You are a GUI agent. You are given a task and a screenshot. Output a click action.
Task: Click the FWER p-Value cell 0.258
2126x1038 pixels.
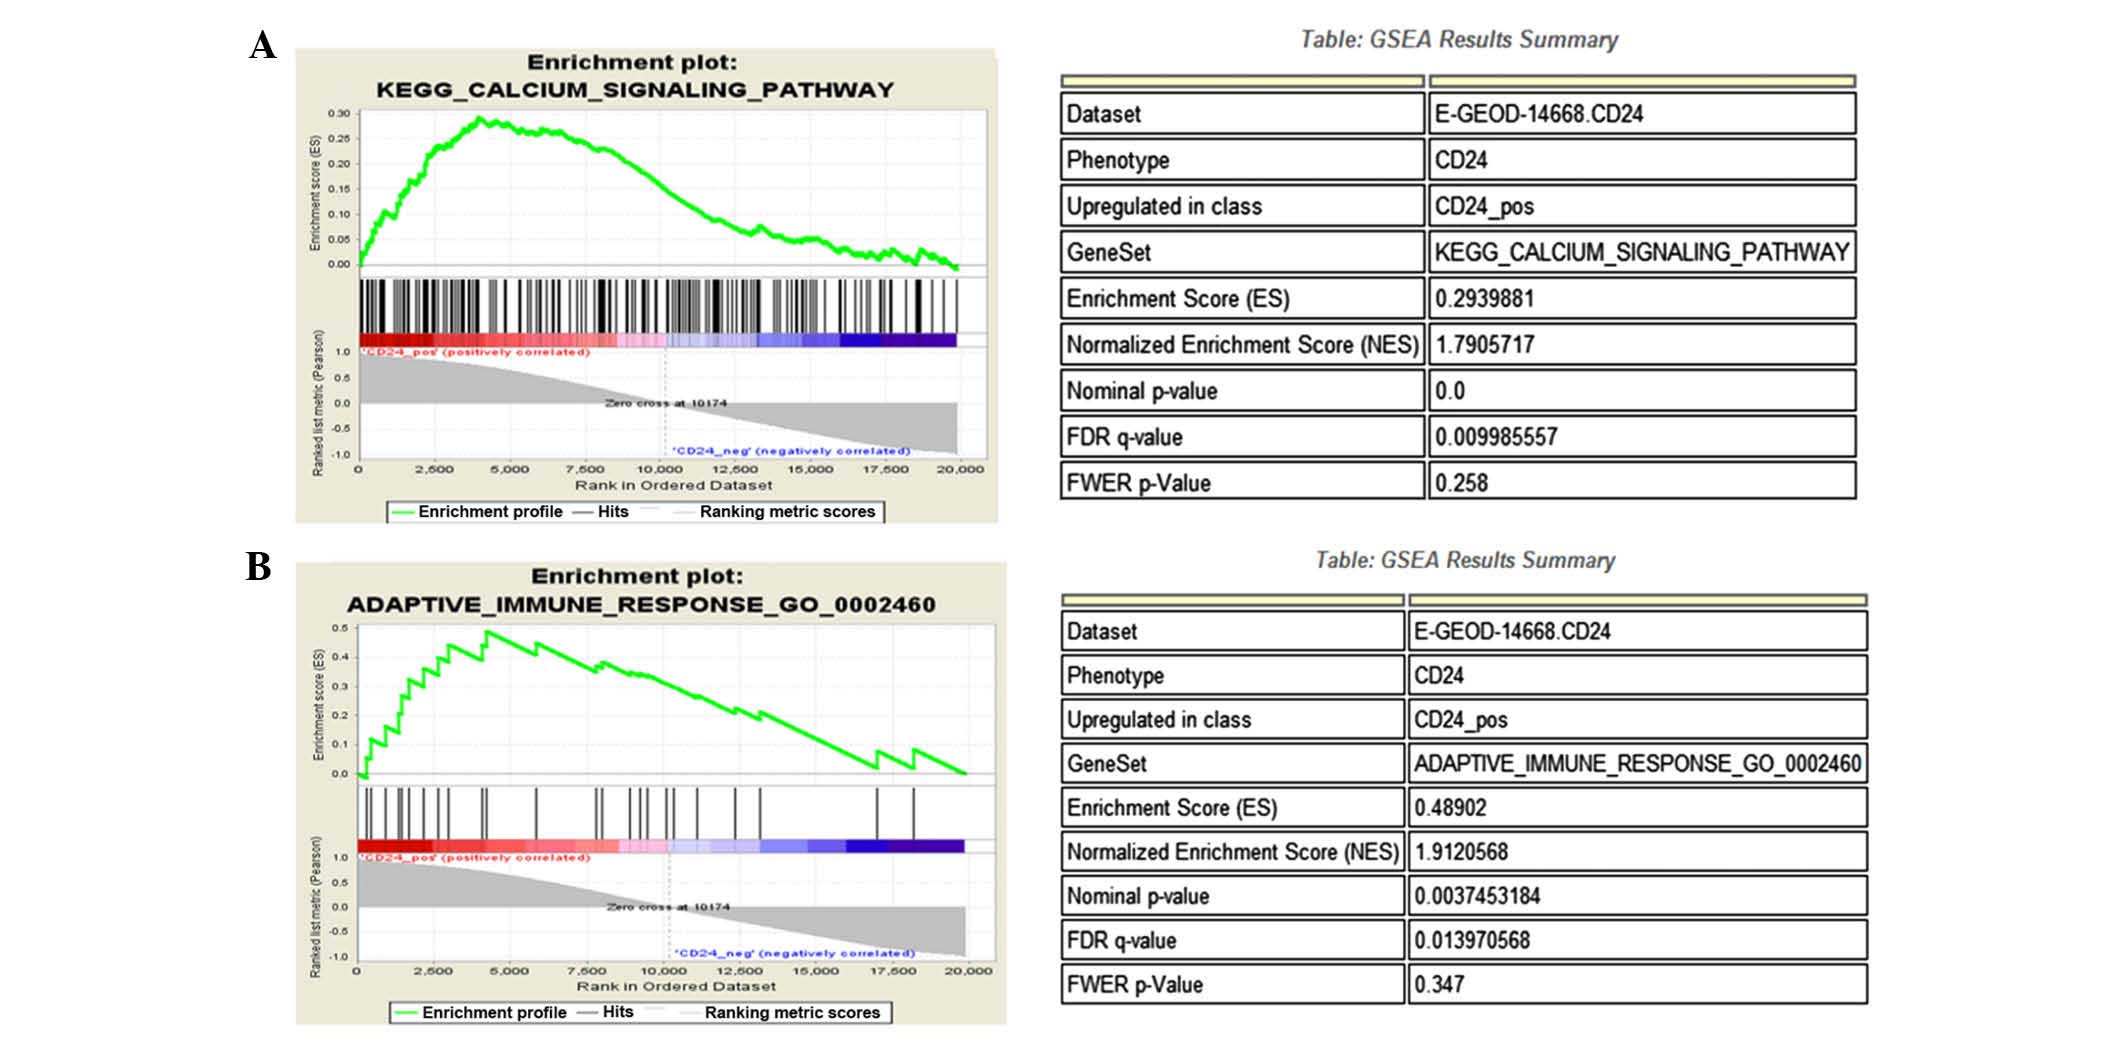point(1461,483)
